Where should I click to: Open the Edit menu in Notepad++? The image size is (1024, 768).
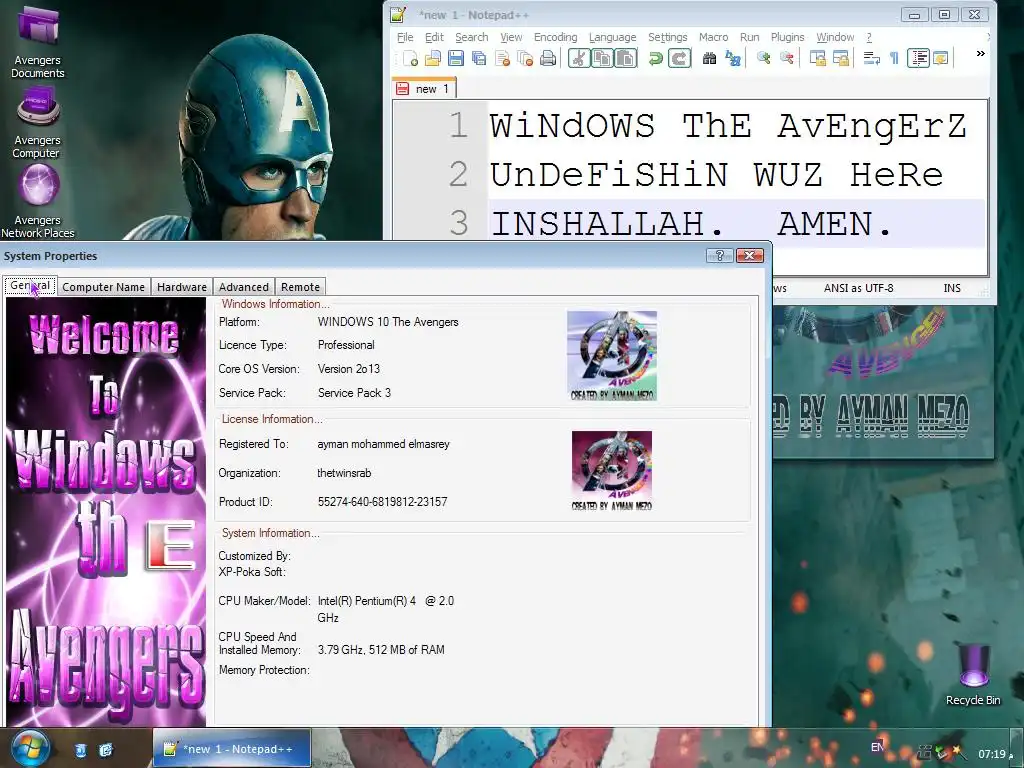434,37
